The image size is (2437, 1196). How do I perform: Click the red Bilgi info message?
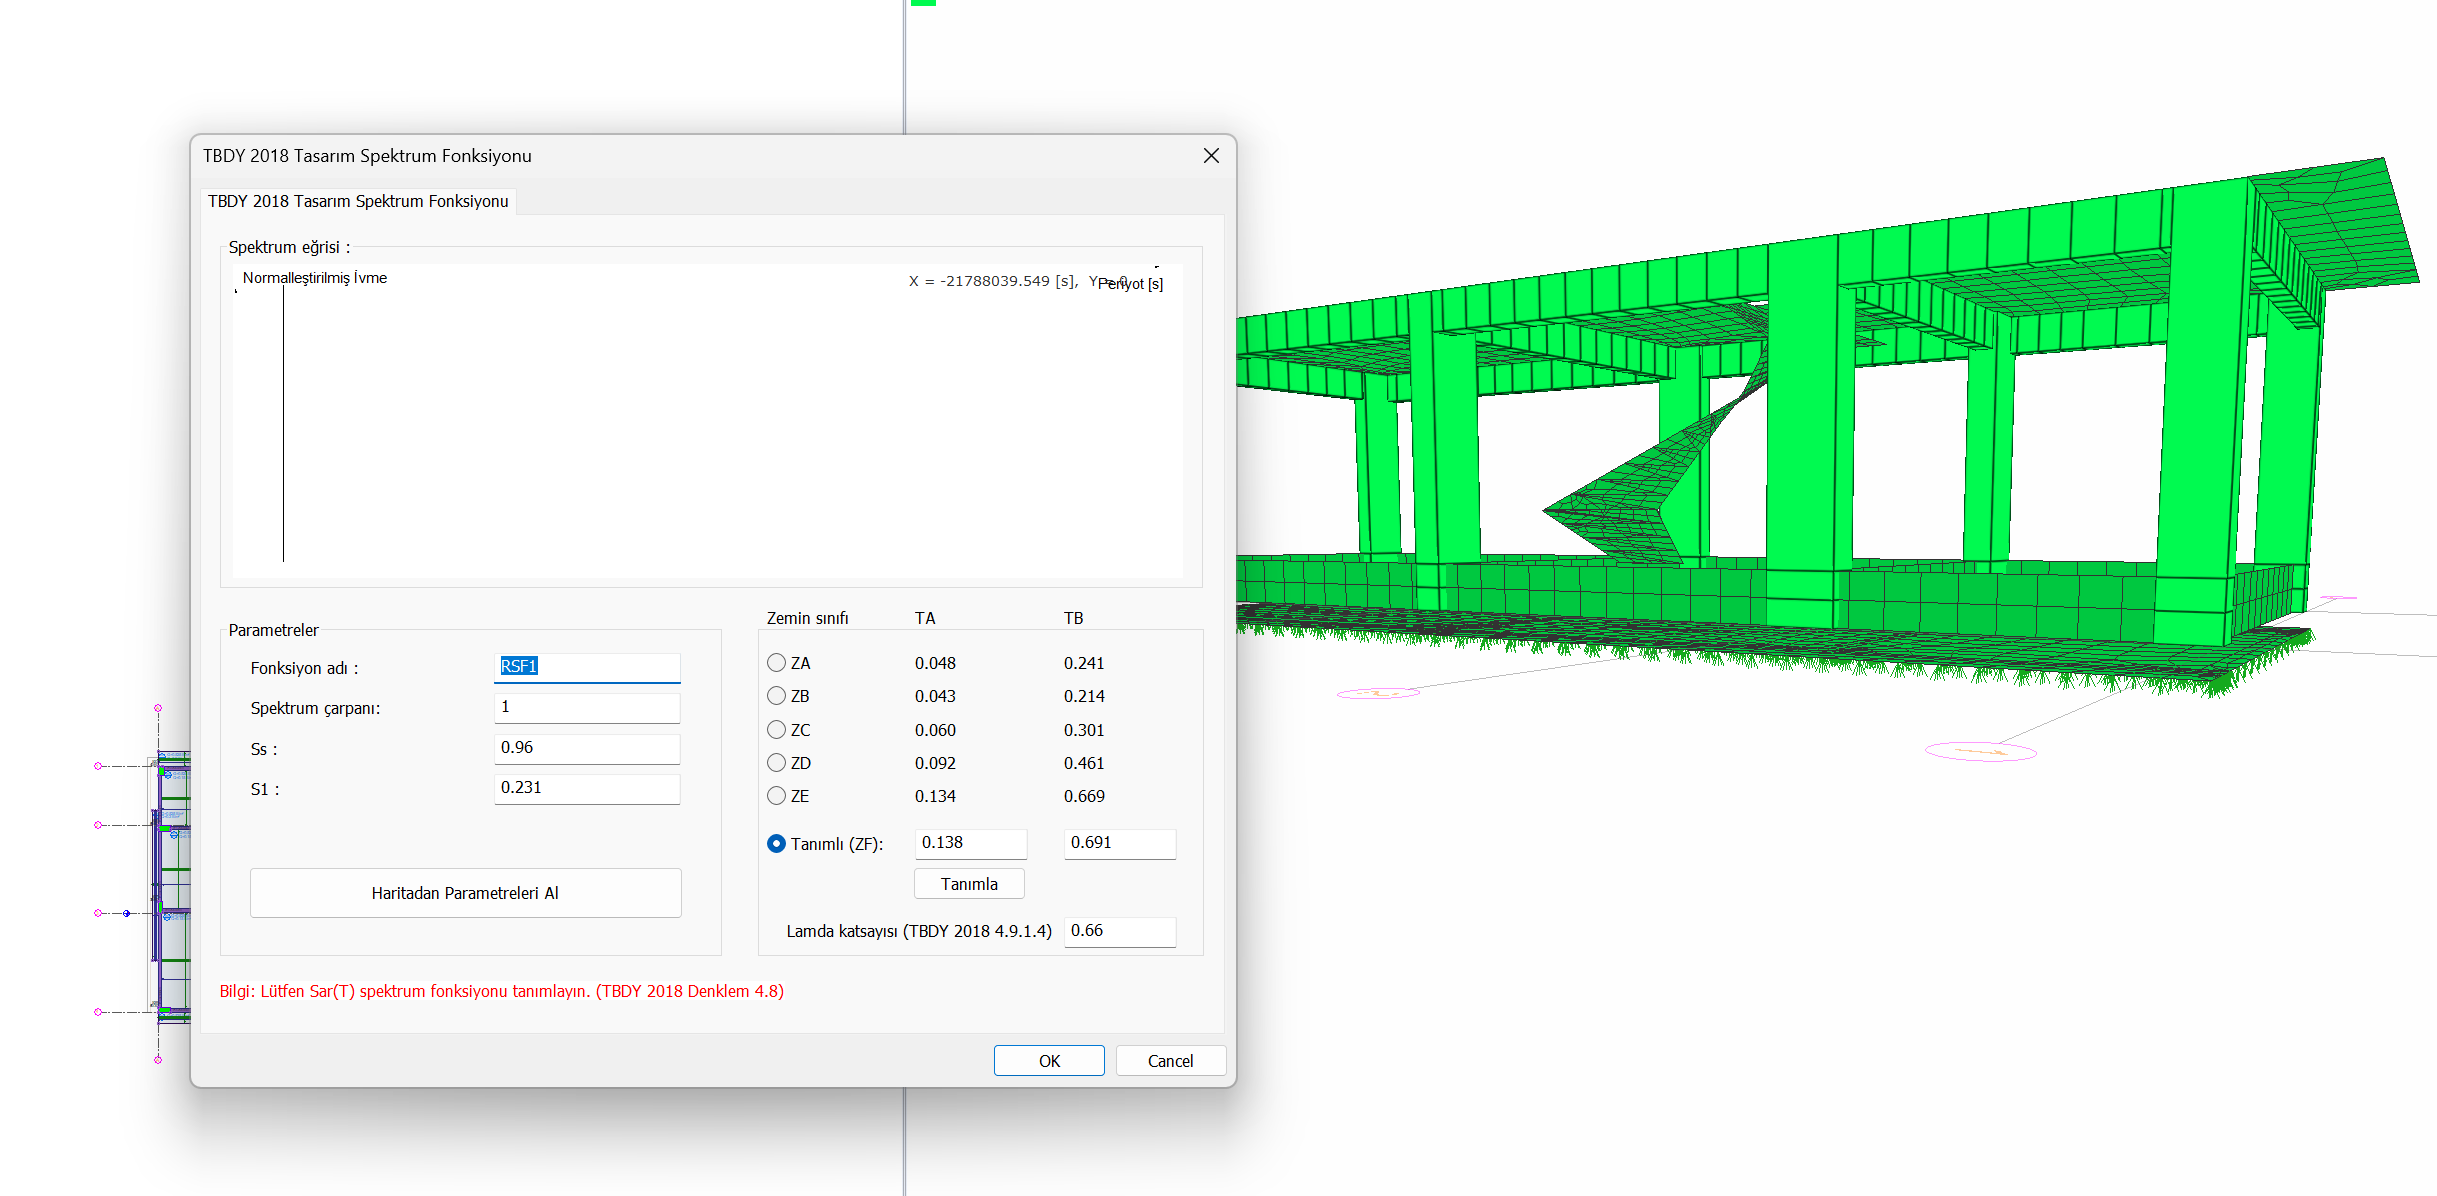pyautogui.click(x=502, y=991)
